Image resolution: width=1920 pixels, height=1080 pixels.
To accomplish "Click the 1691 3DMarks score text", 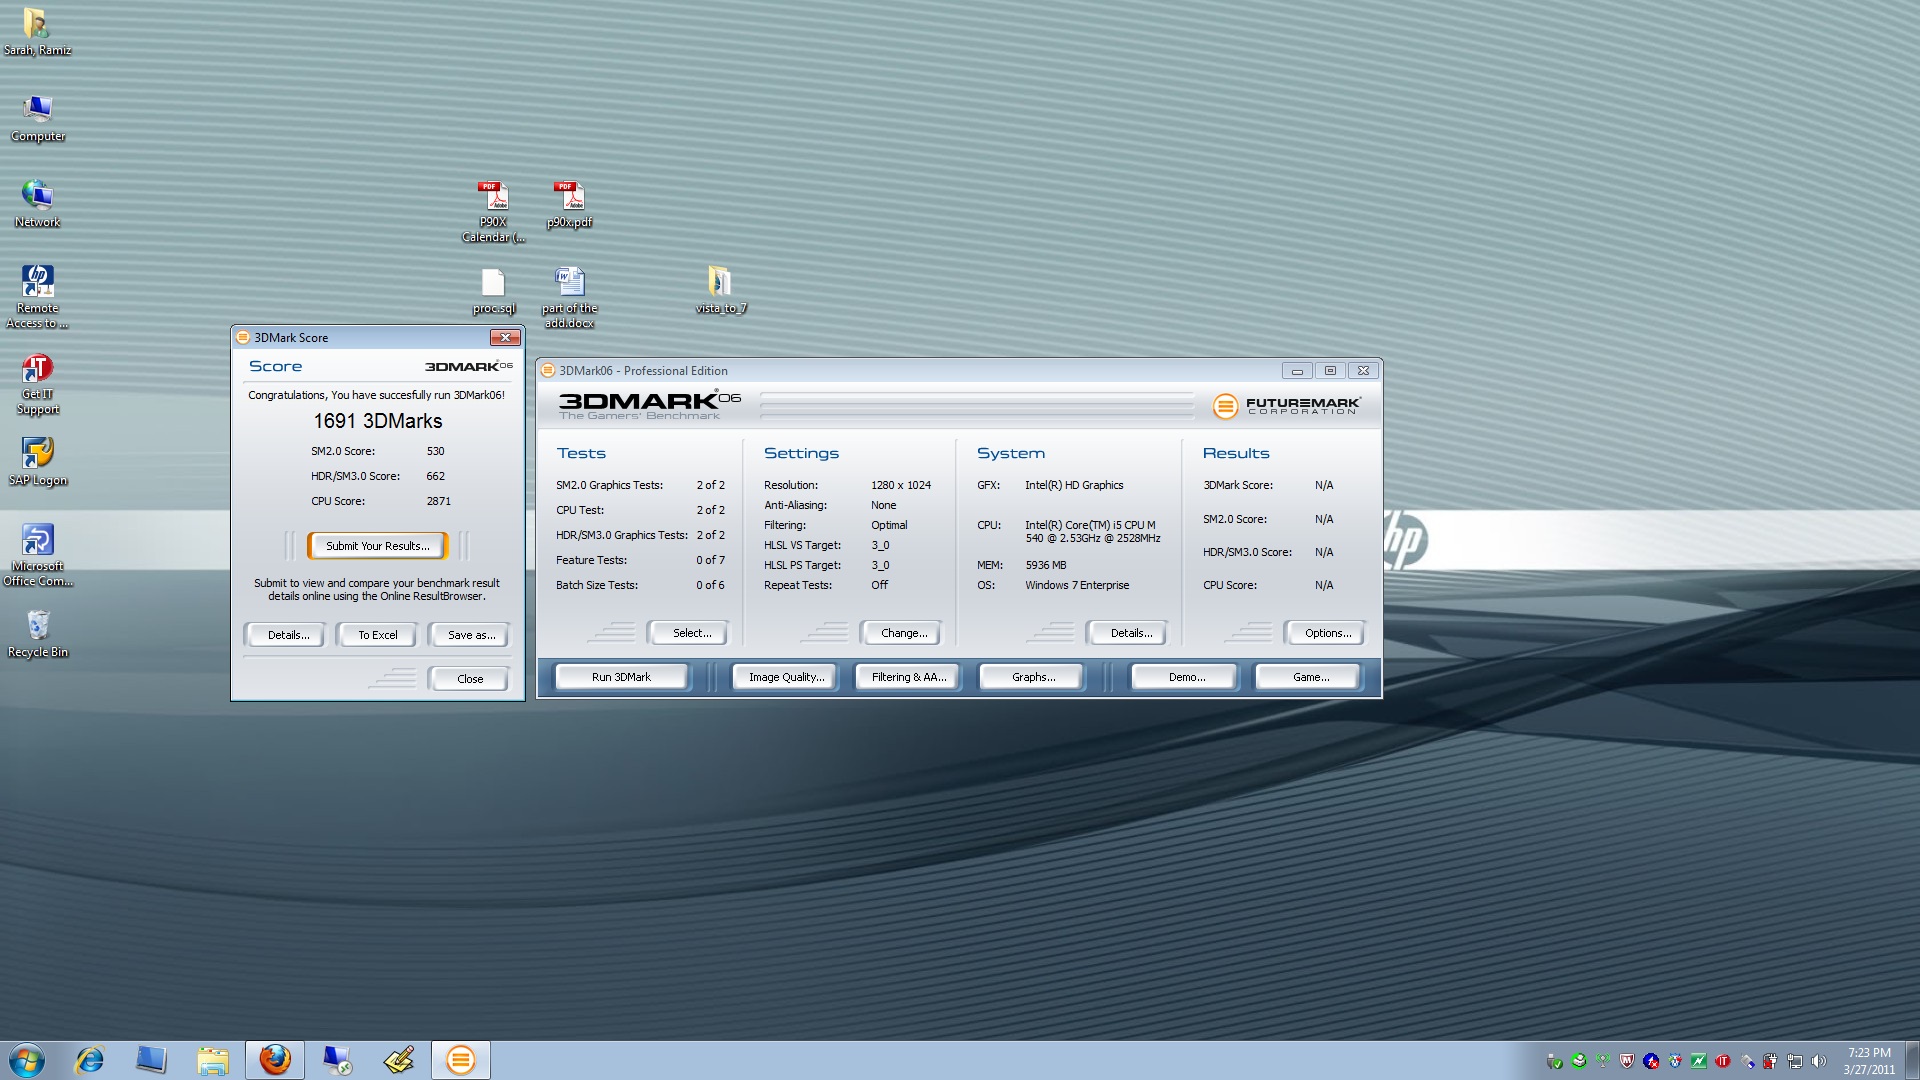I will (377, 421).
